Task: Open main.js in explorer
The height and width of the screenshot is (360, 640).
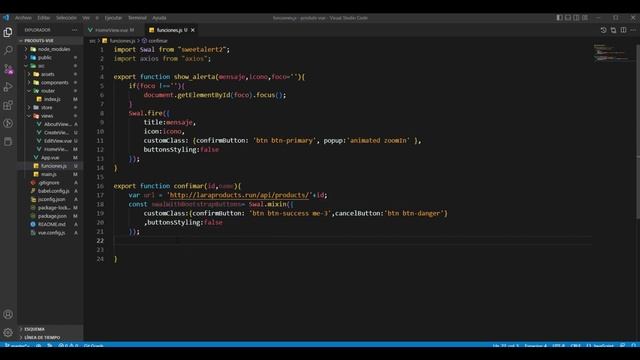Action: pos(50,174)
